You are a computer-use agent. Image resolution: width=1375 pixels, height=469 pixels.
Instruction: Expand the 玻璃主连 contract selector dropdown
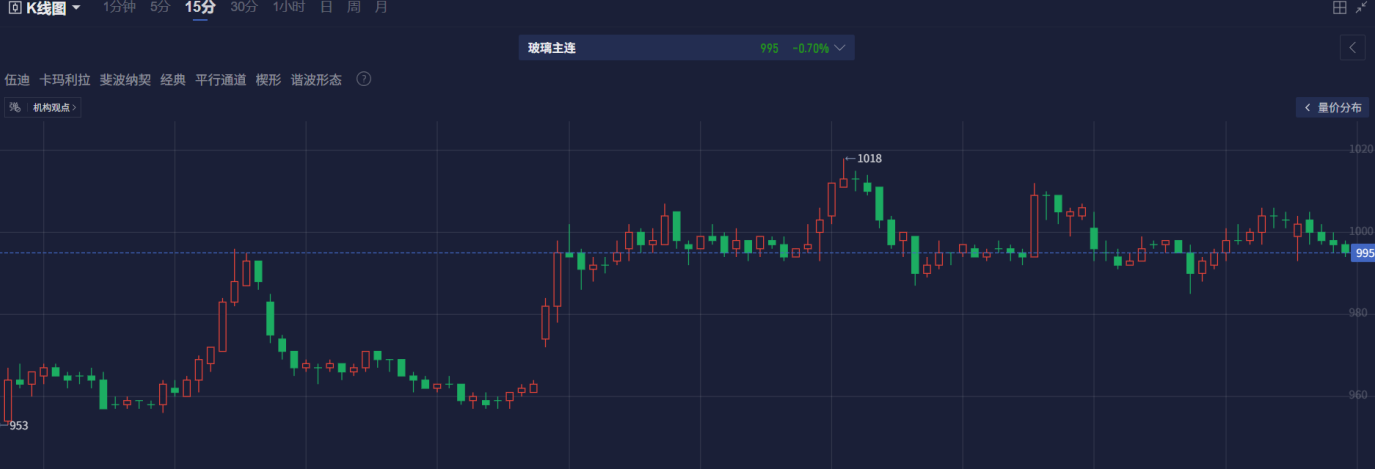point(840,48)
